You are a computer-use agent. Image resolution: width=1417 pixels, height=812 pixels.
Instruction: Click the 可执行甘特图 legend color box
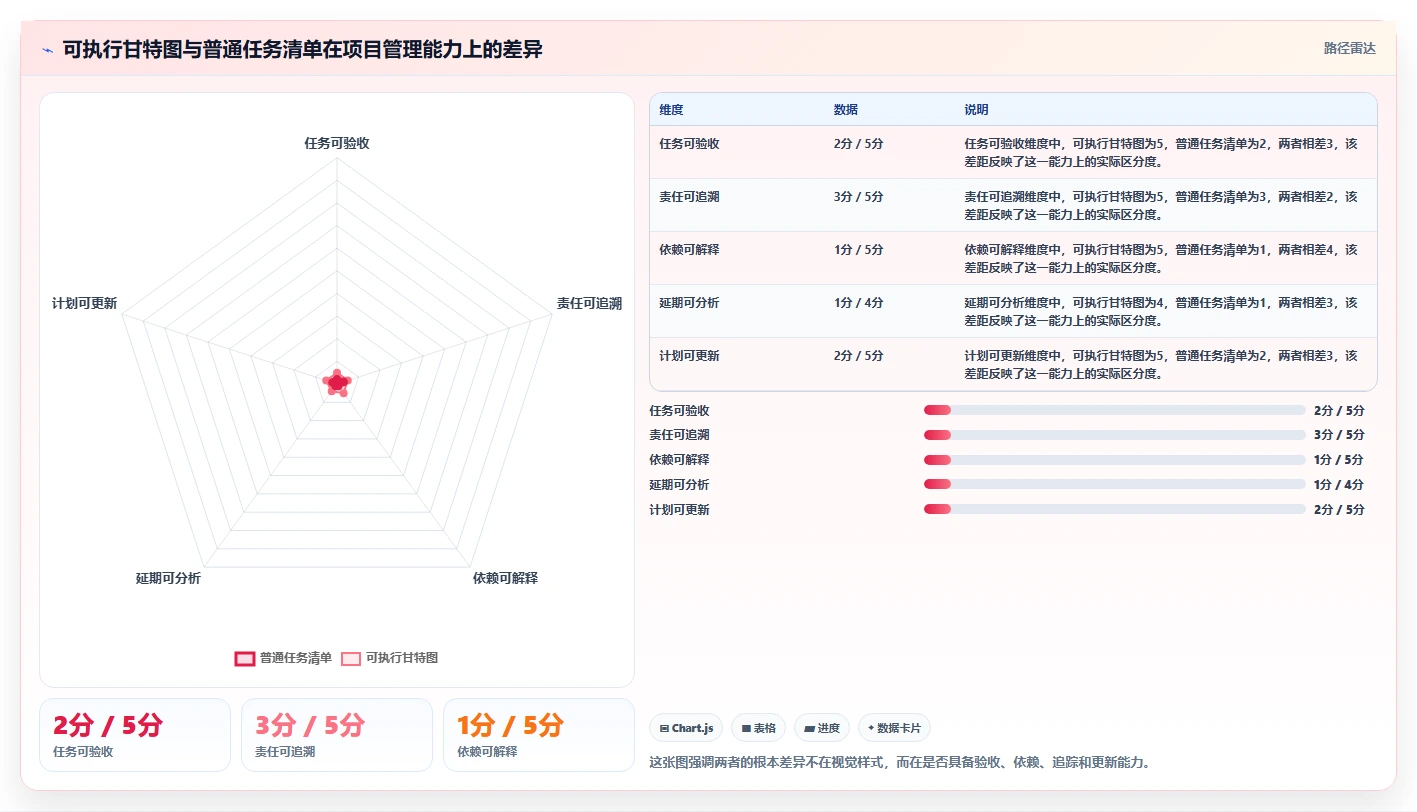click(x=351, y=658)
